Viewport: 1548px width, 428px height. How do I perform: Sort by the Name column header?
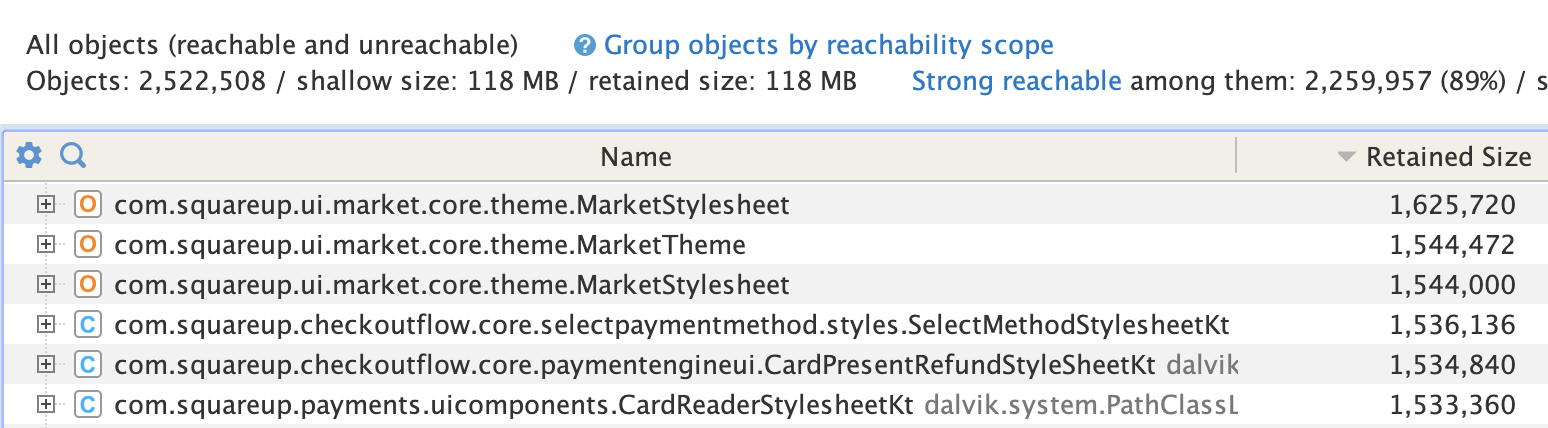636,157
